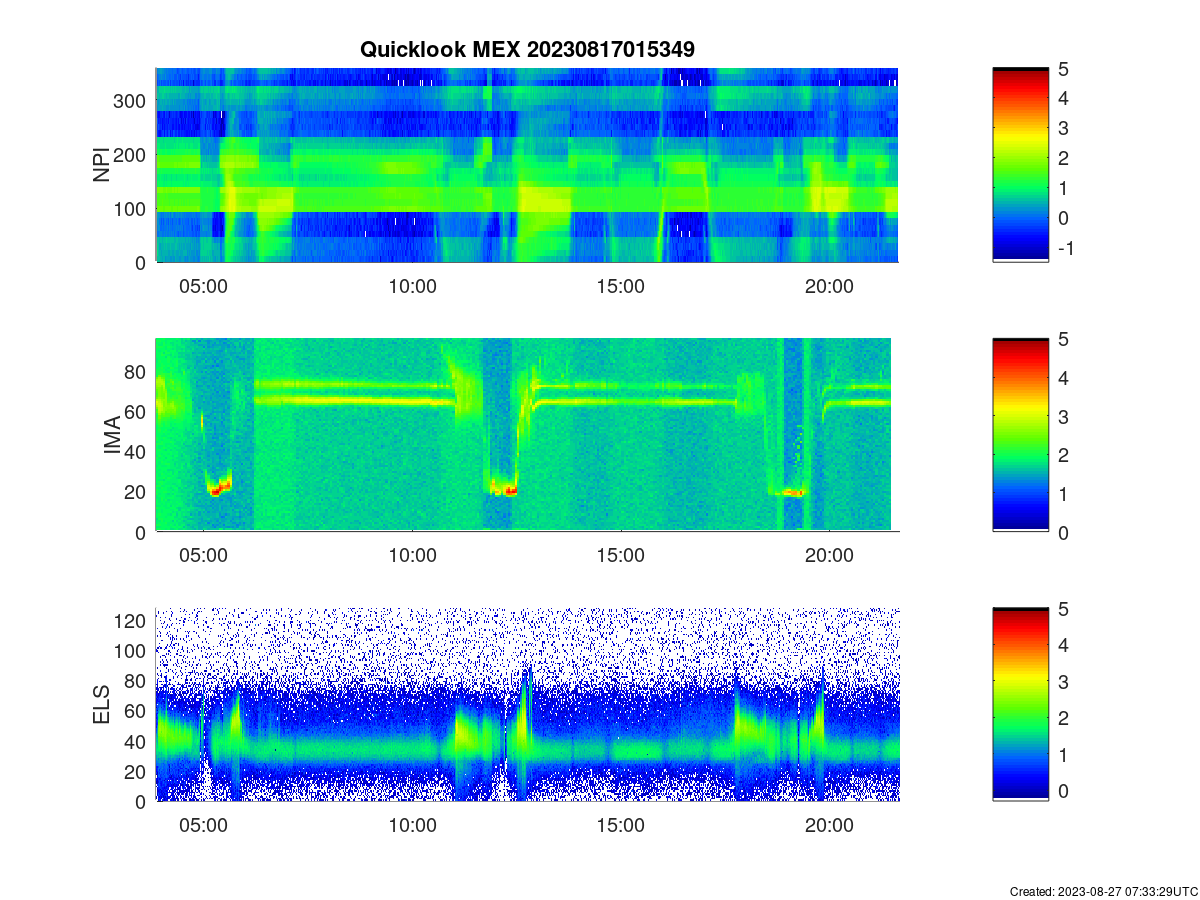This screenshot has width=1200, height=900.
Task: Click the 2 label on IMA color bar
Action: (1064, 455)
